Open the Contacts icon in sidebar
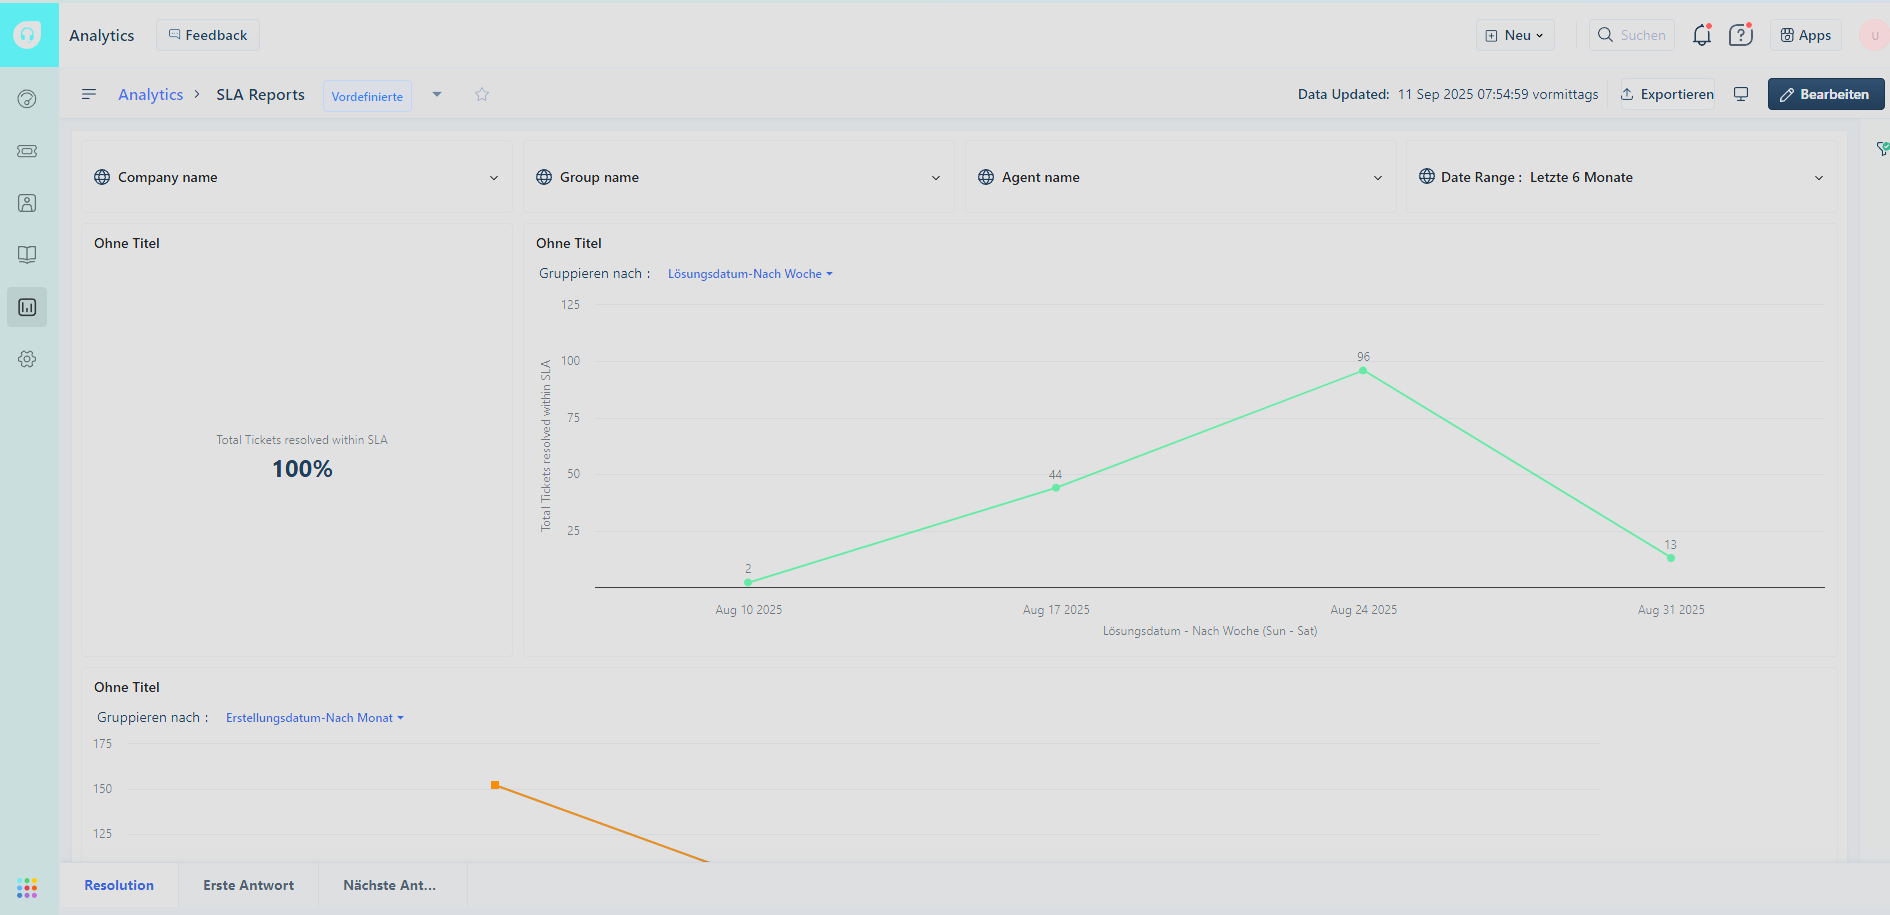 [x=27, y=203]
